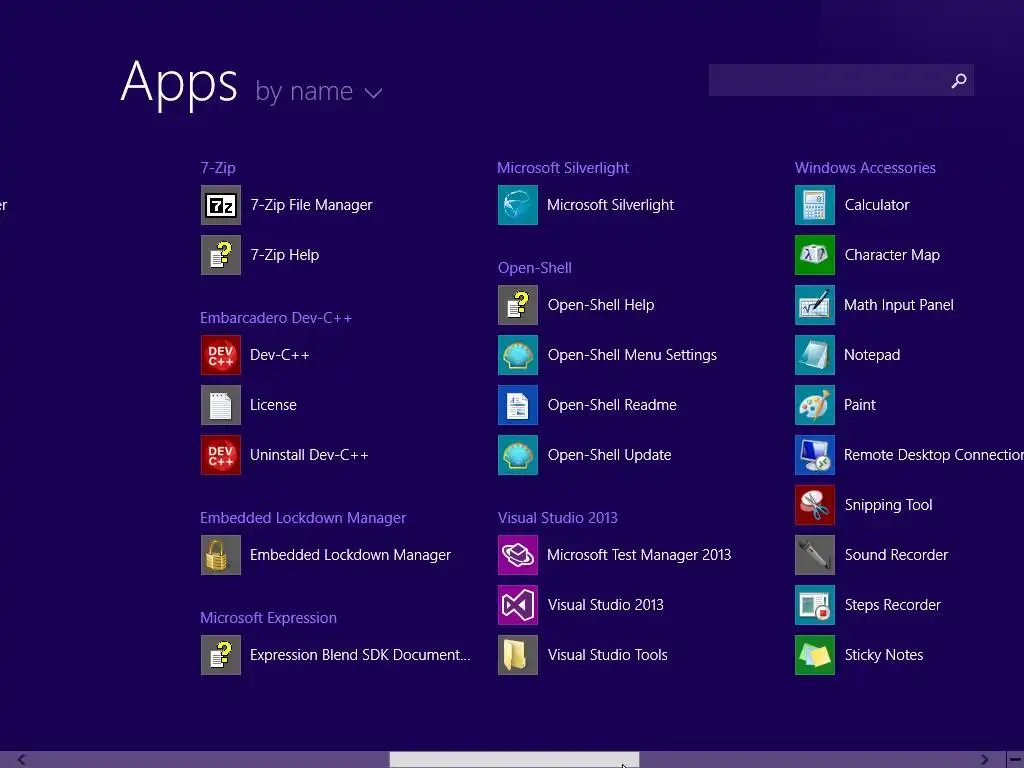Launch the Math Input Panel icon
Image resolution: width=1024 pixels, height=768 pixels.
coord(815,305)
